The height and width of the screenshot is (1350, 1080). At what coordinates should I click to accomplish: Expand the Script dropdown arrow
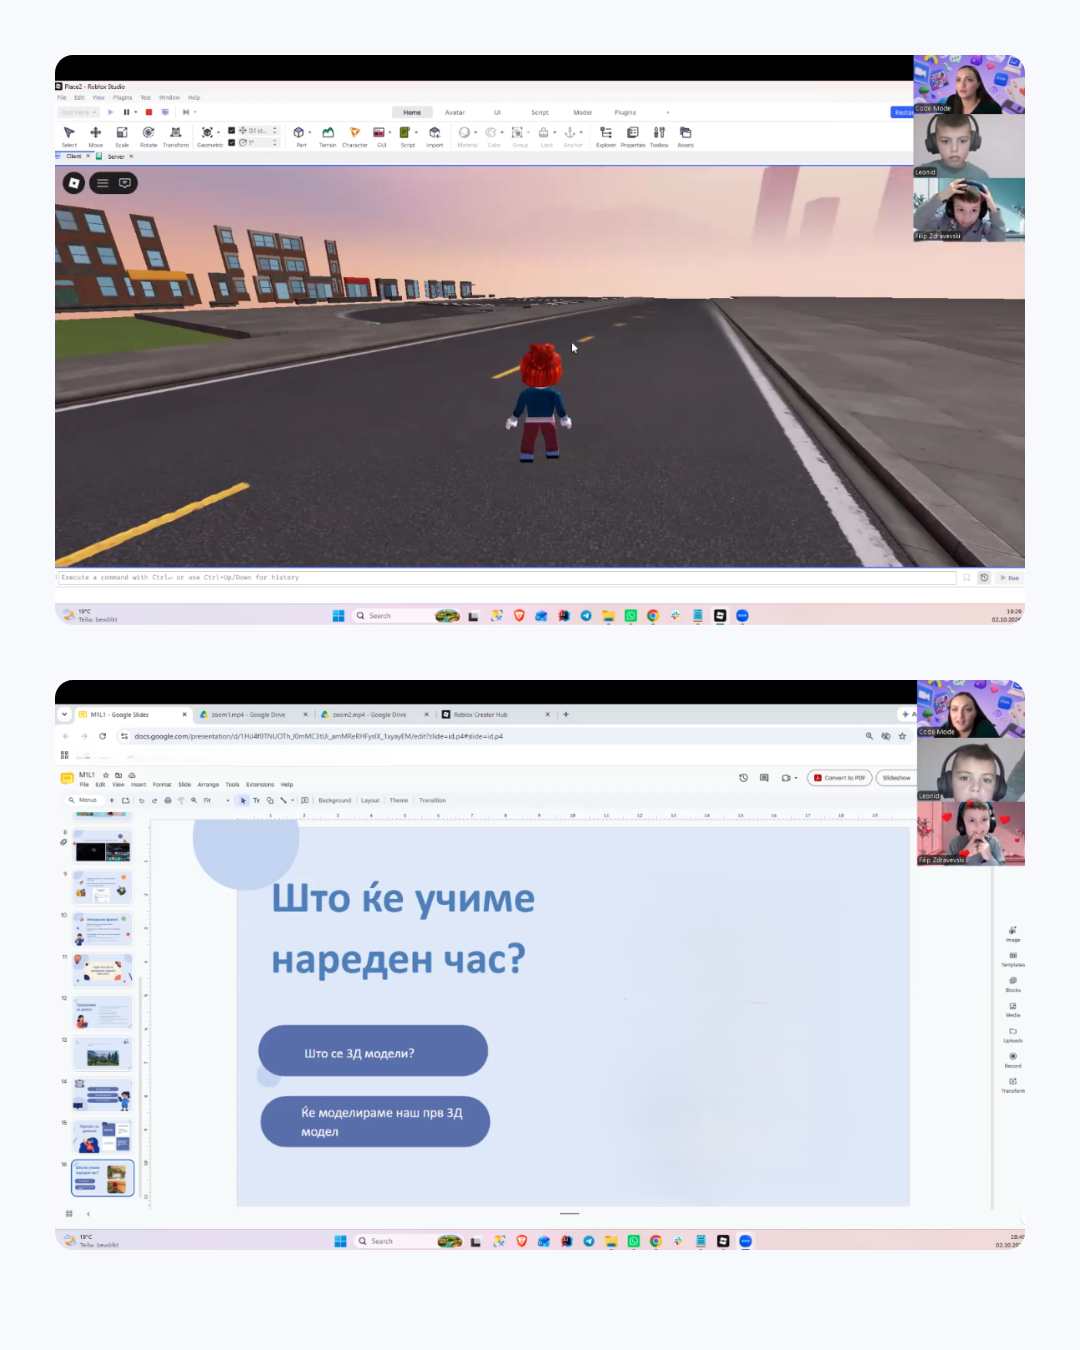416,132
